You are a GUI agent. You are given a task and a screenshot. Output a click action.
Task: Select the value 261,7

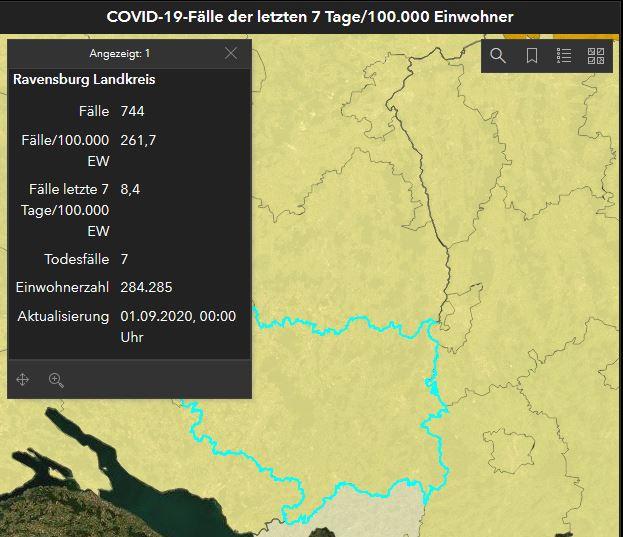[138, 140]
